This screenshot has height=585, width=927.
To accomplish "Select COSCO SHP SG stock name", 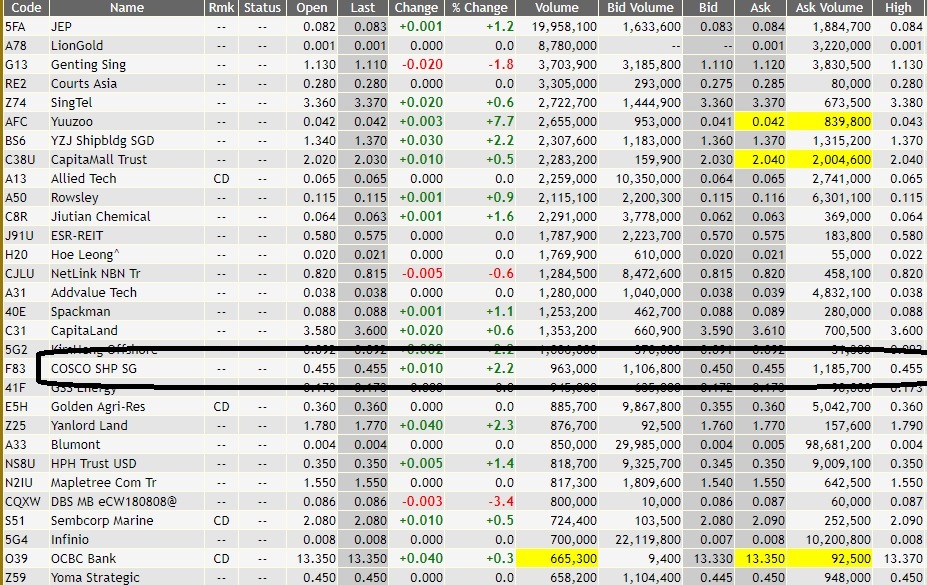I will [x=93, y=369].
